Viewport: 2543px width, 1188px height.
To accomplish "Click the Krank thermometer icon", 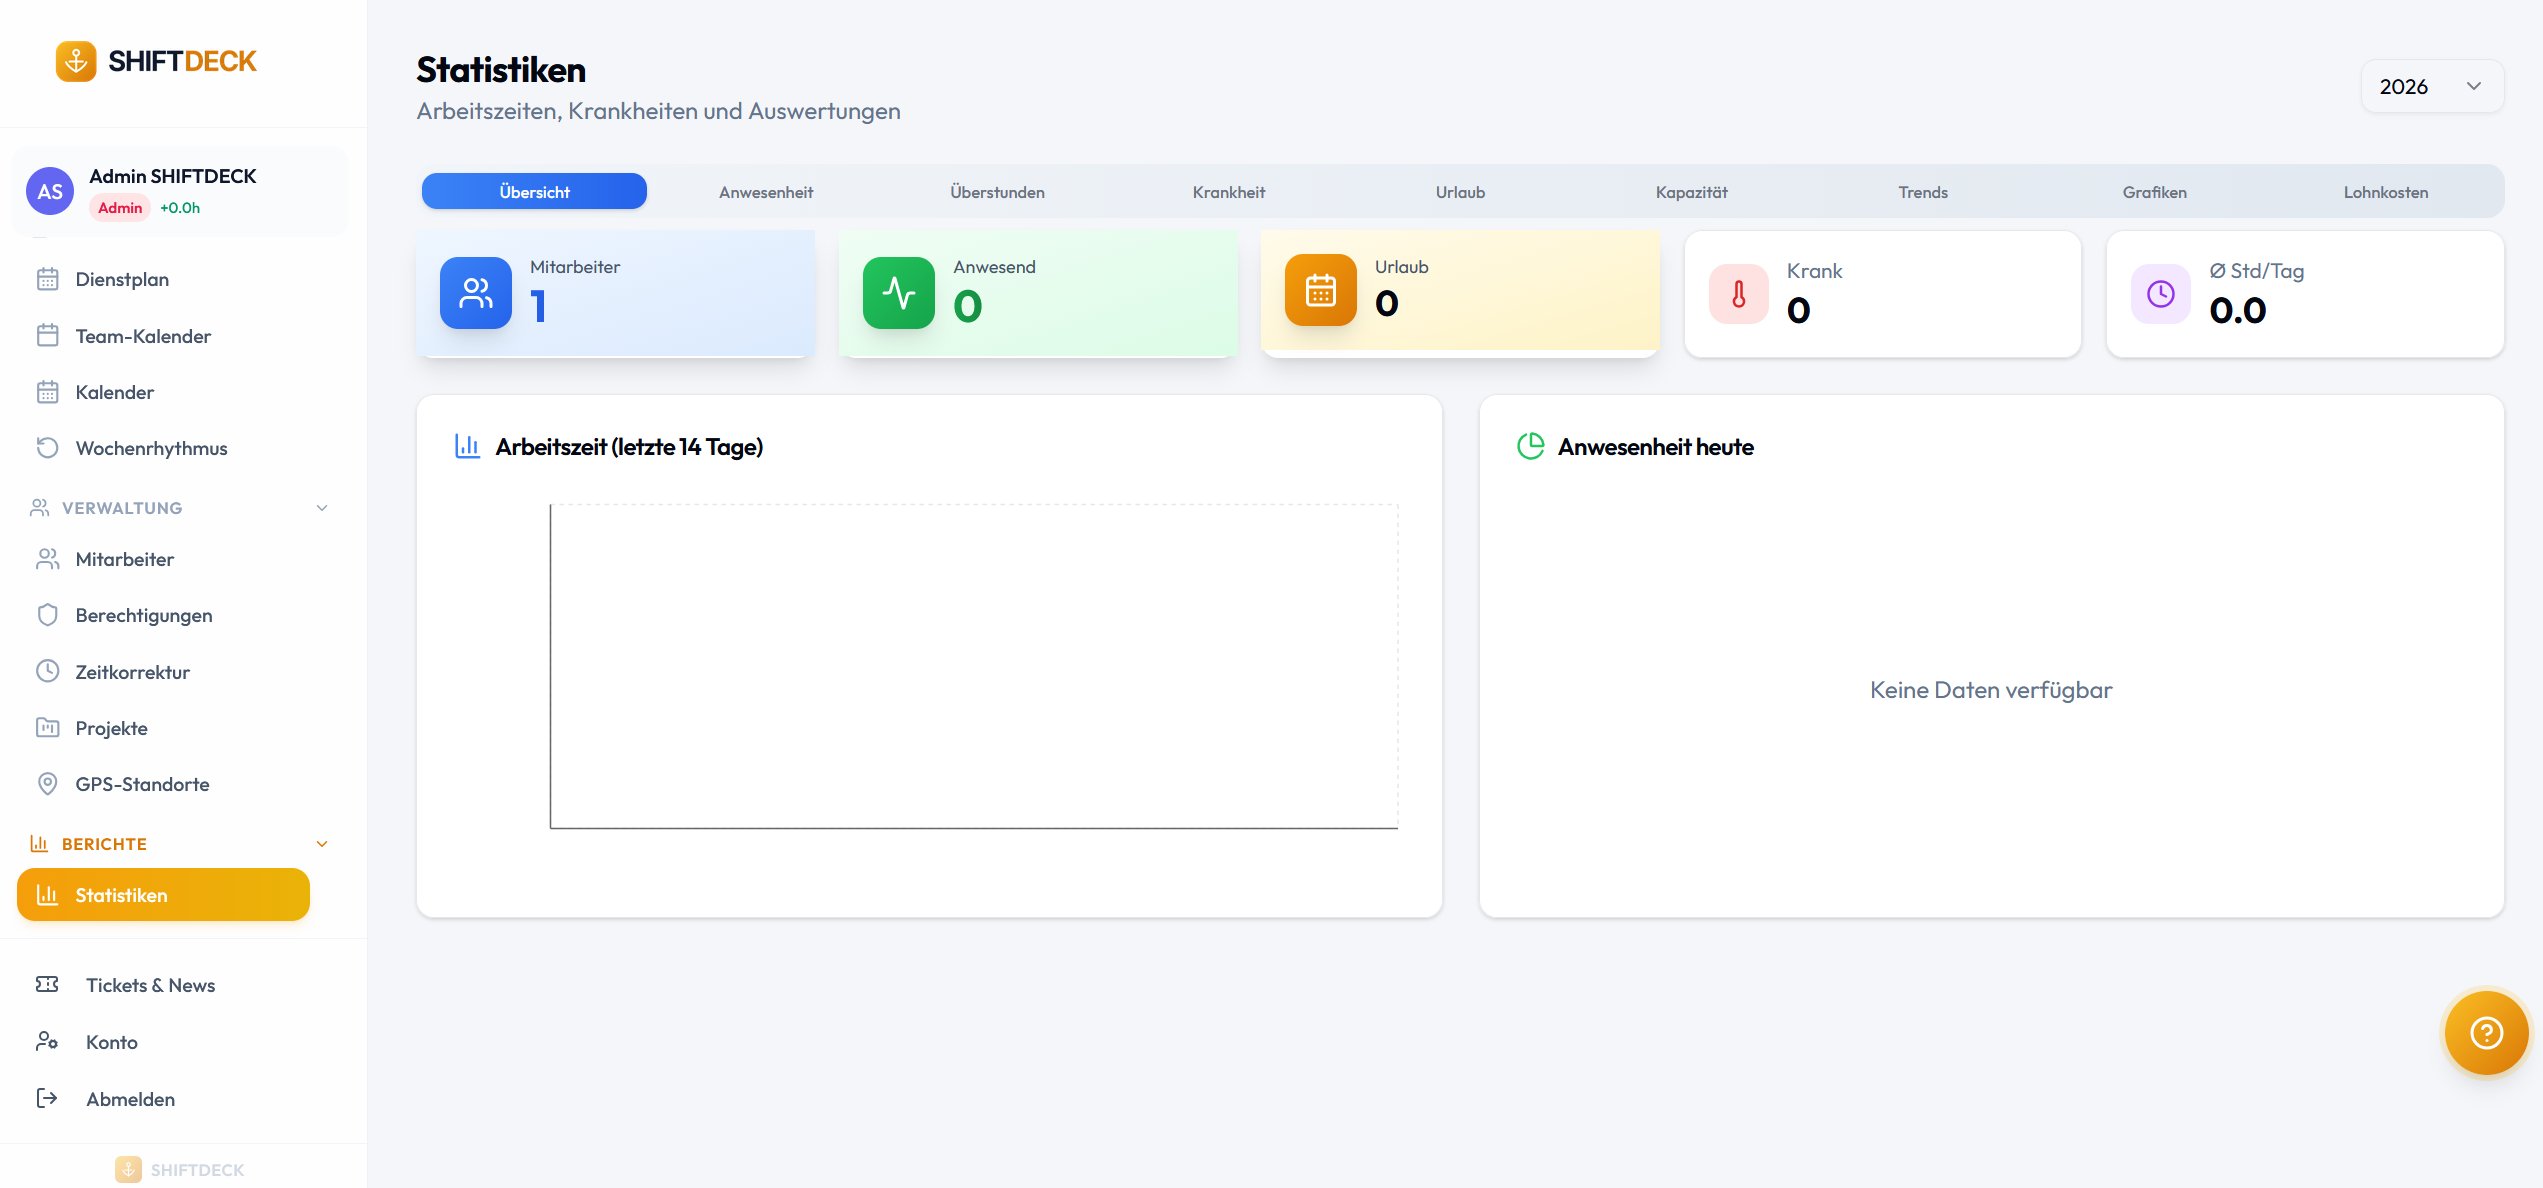I will [1738, 294].
